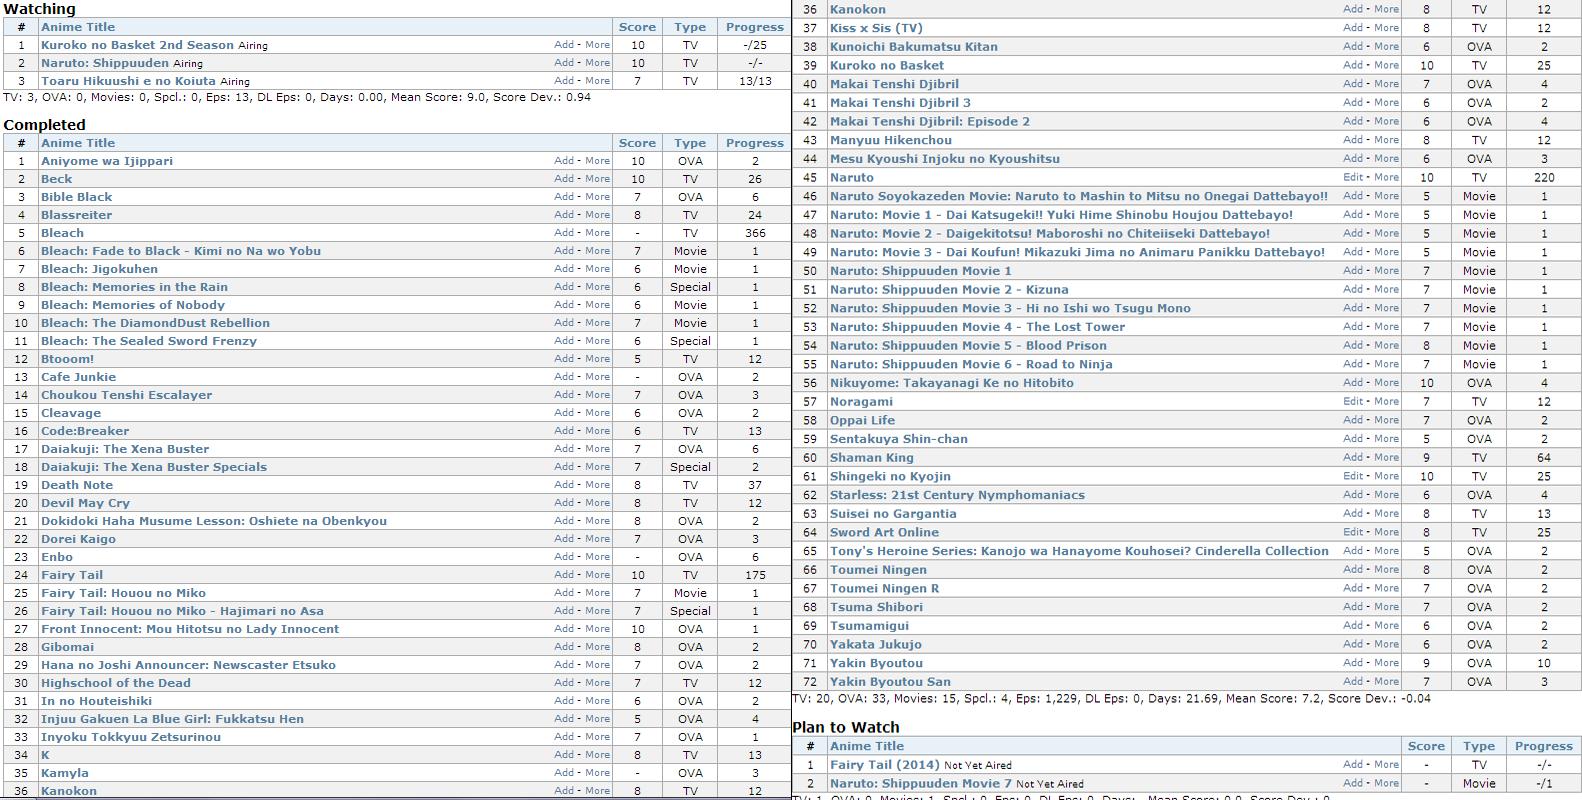Click Add in the Devil May Cry row
This screenshot has height=800, width=1582.
(x=564, y=502)
